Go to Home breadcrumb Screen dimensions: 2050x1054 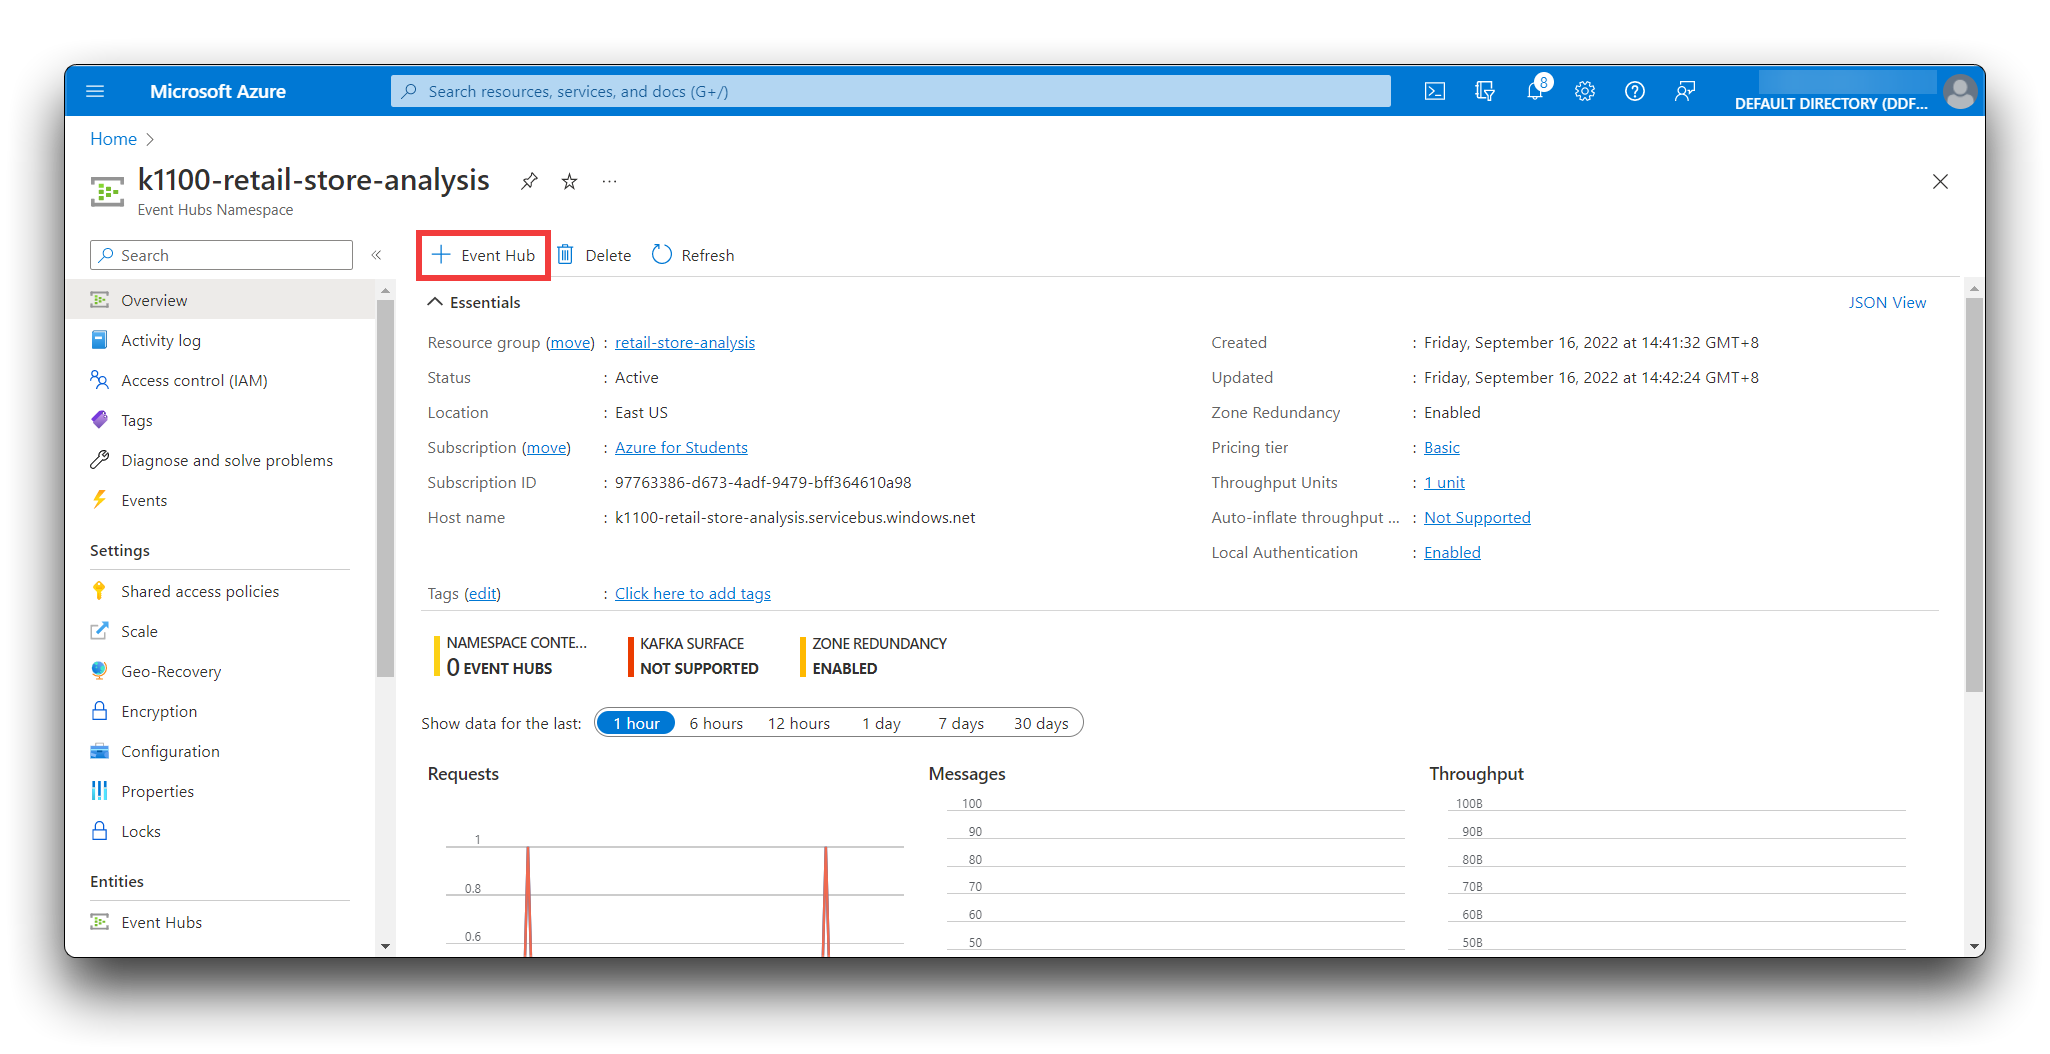pyautogui.click(x=113, y=139)
